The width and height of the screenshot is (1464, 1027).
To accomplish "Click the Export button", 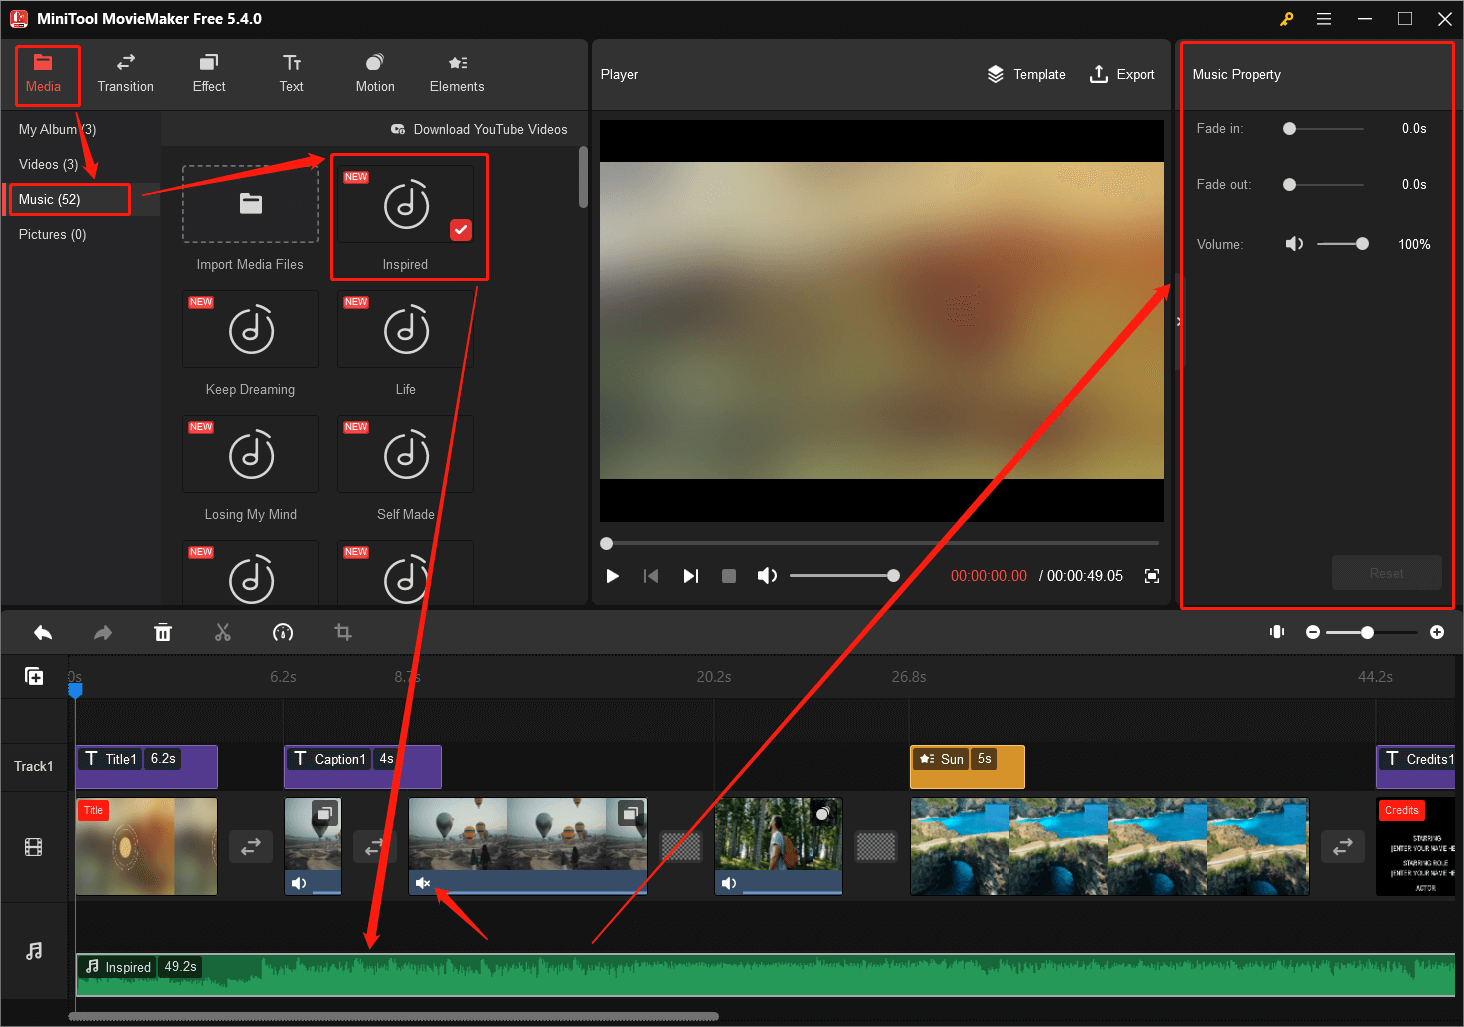I will [x=1122, y=74].
